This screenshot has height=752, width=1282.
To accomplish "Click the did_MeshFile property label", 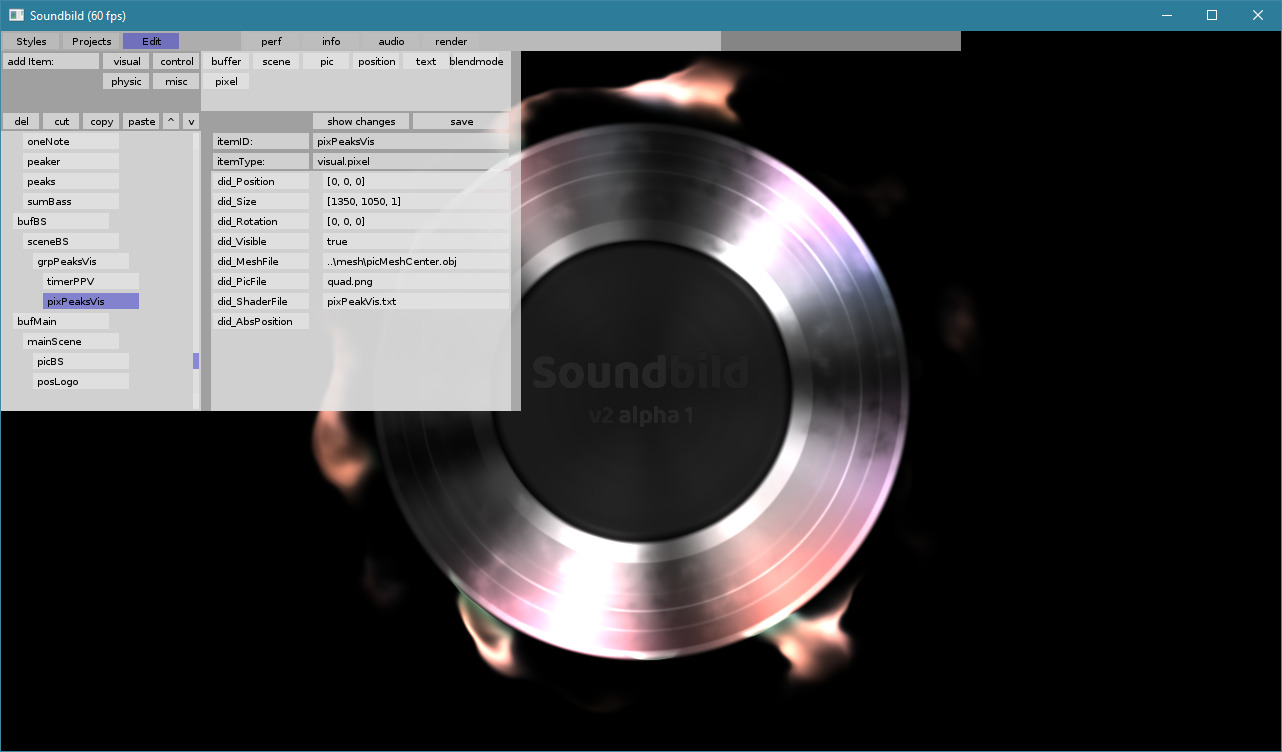I will click(x=261, y=261).
